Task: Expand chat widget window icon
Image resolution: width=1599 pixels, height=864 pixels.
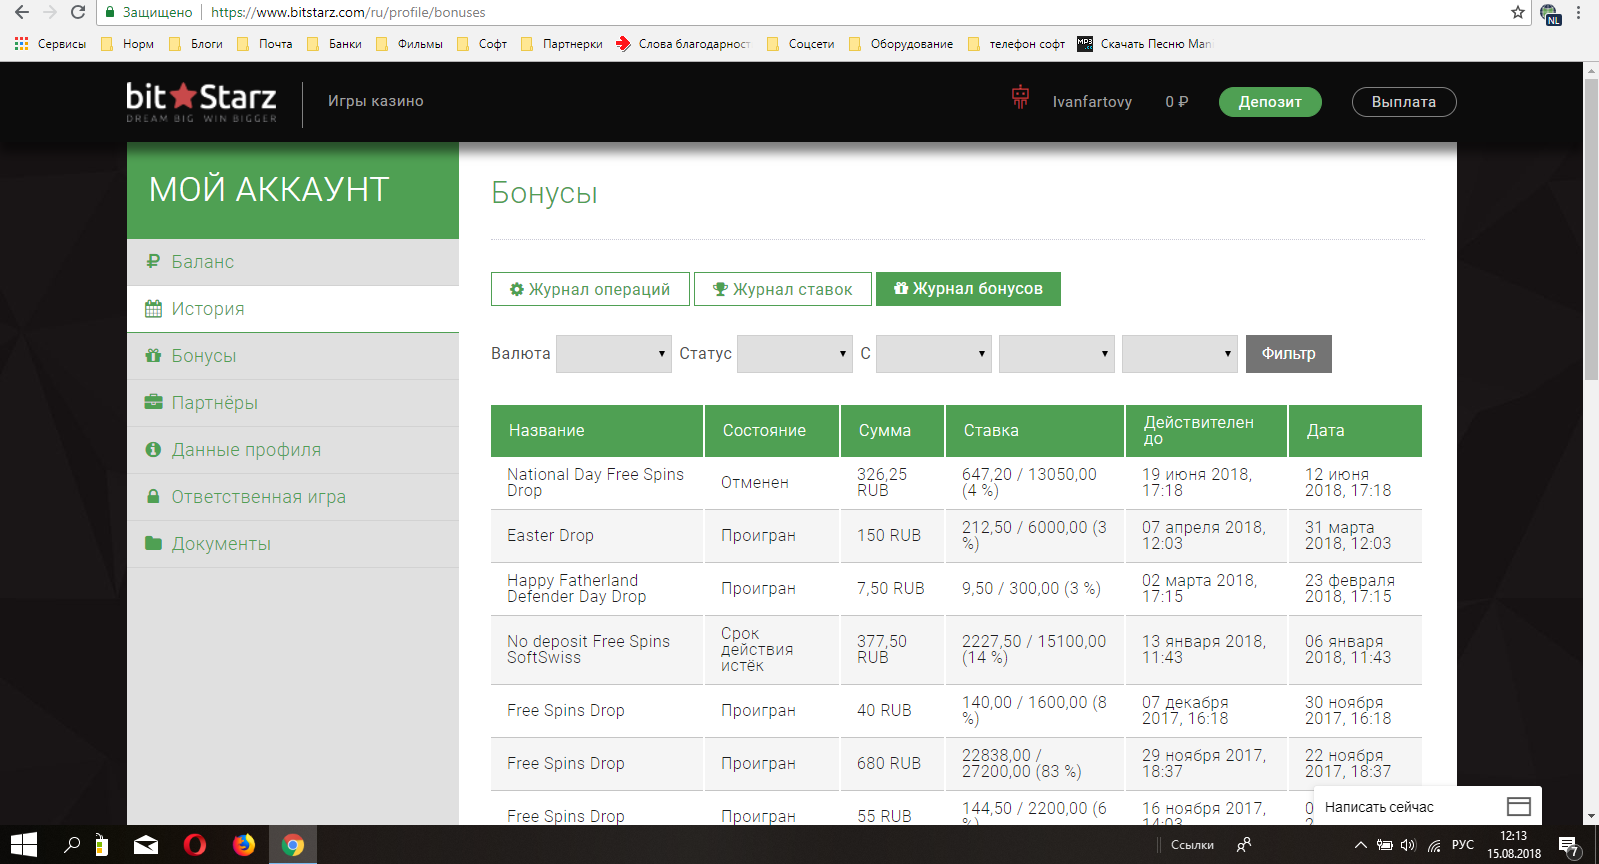Action: coord(1518,806)
